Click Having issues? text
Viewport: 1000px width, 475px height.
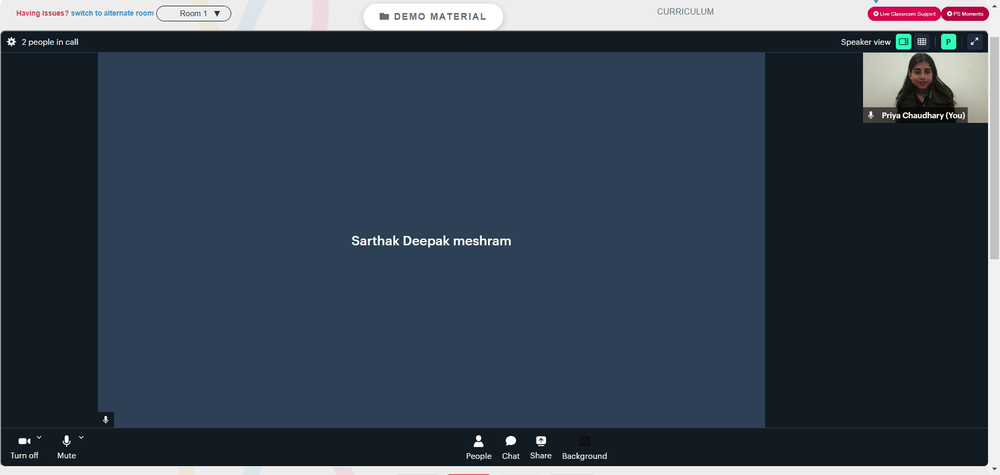(x=42, y=13)
